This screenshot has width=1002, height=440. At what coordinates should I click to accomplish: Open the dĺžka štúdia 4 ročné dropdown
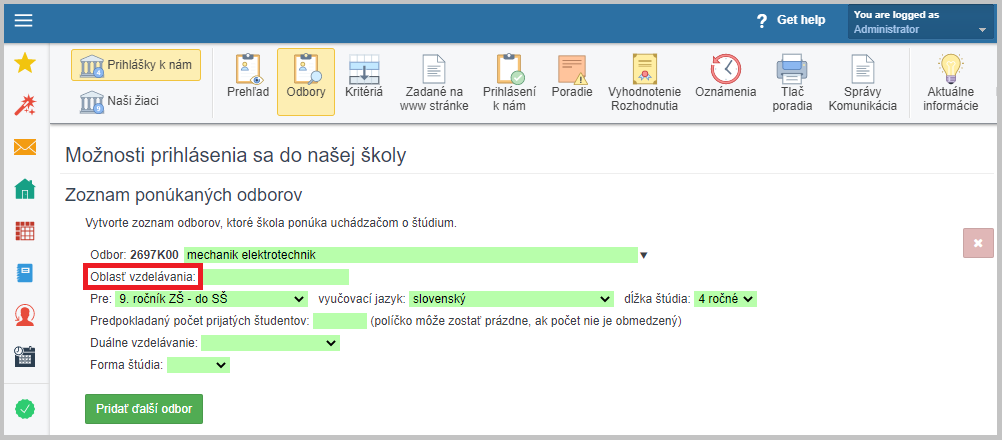[725, 299]
